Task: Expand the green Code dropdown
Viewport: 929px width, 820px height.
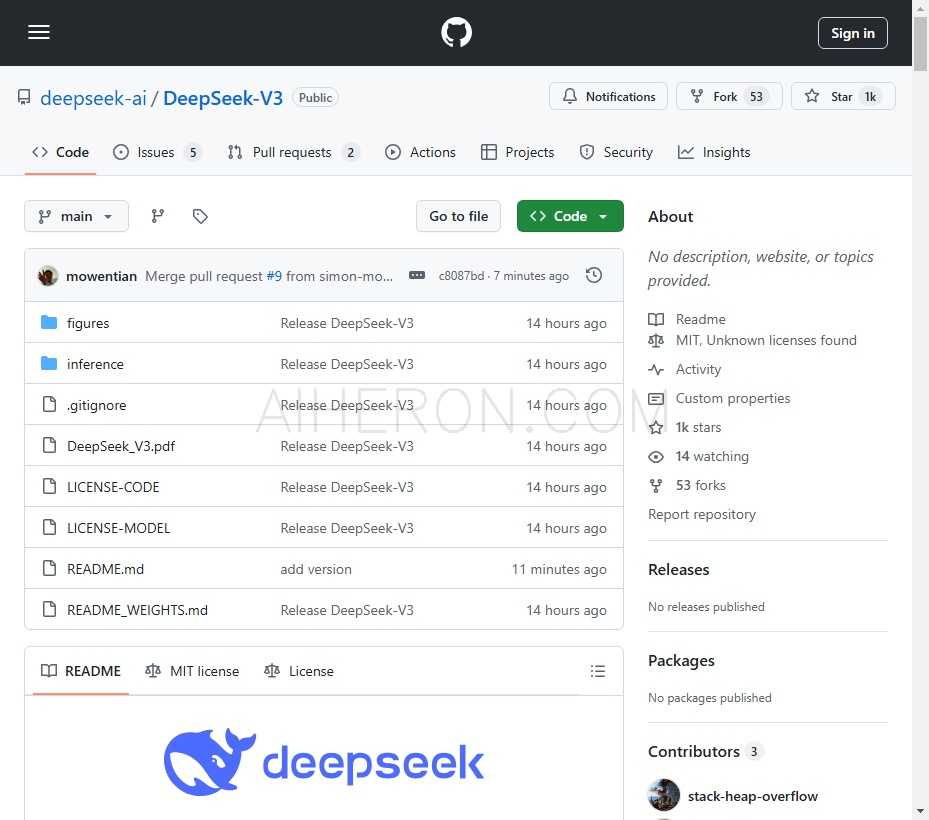Action: point(570,216)
